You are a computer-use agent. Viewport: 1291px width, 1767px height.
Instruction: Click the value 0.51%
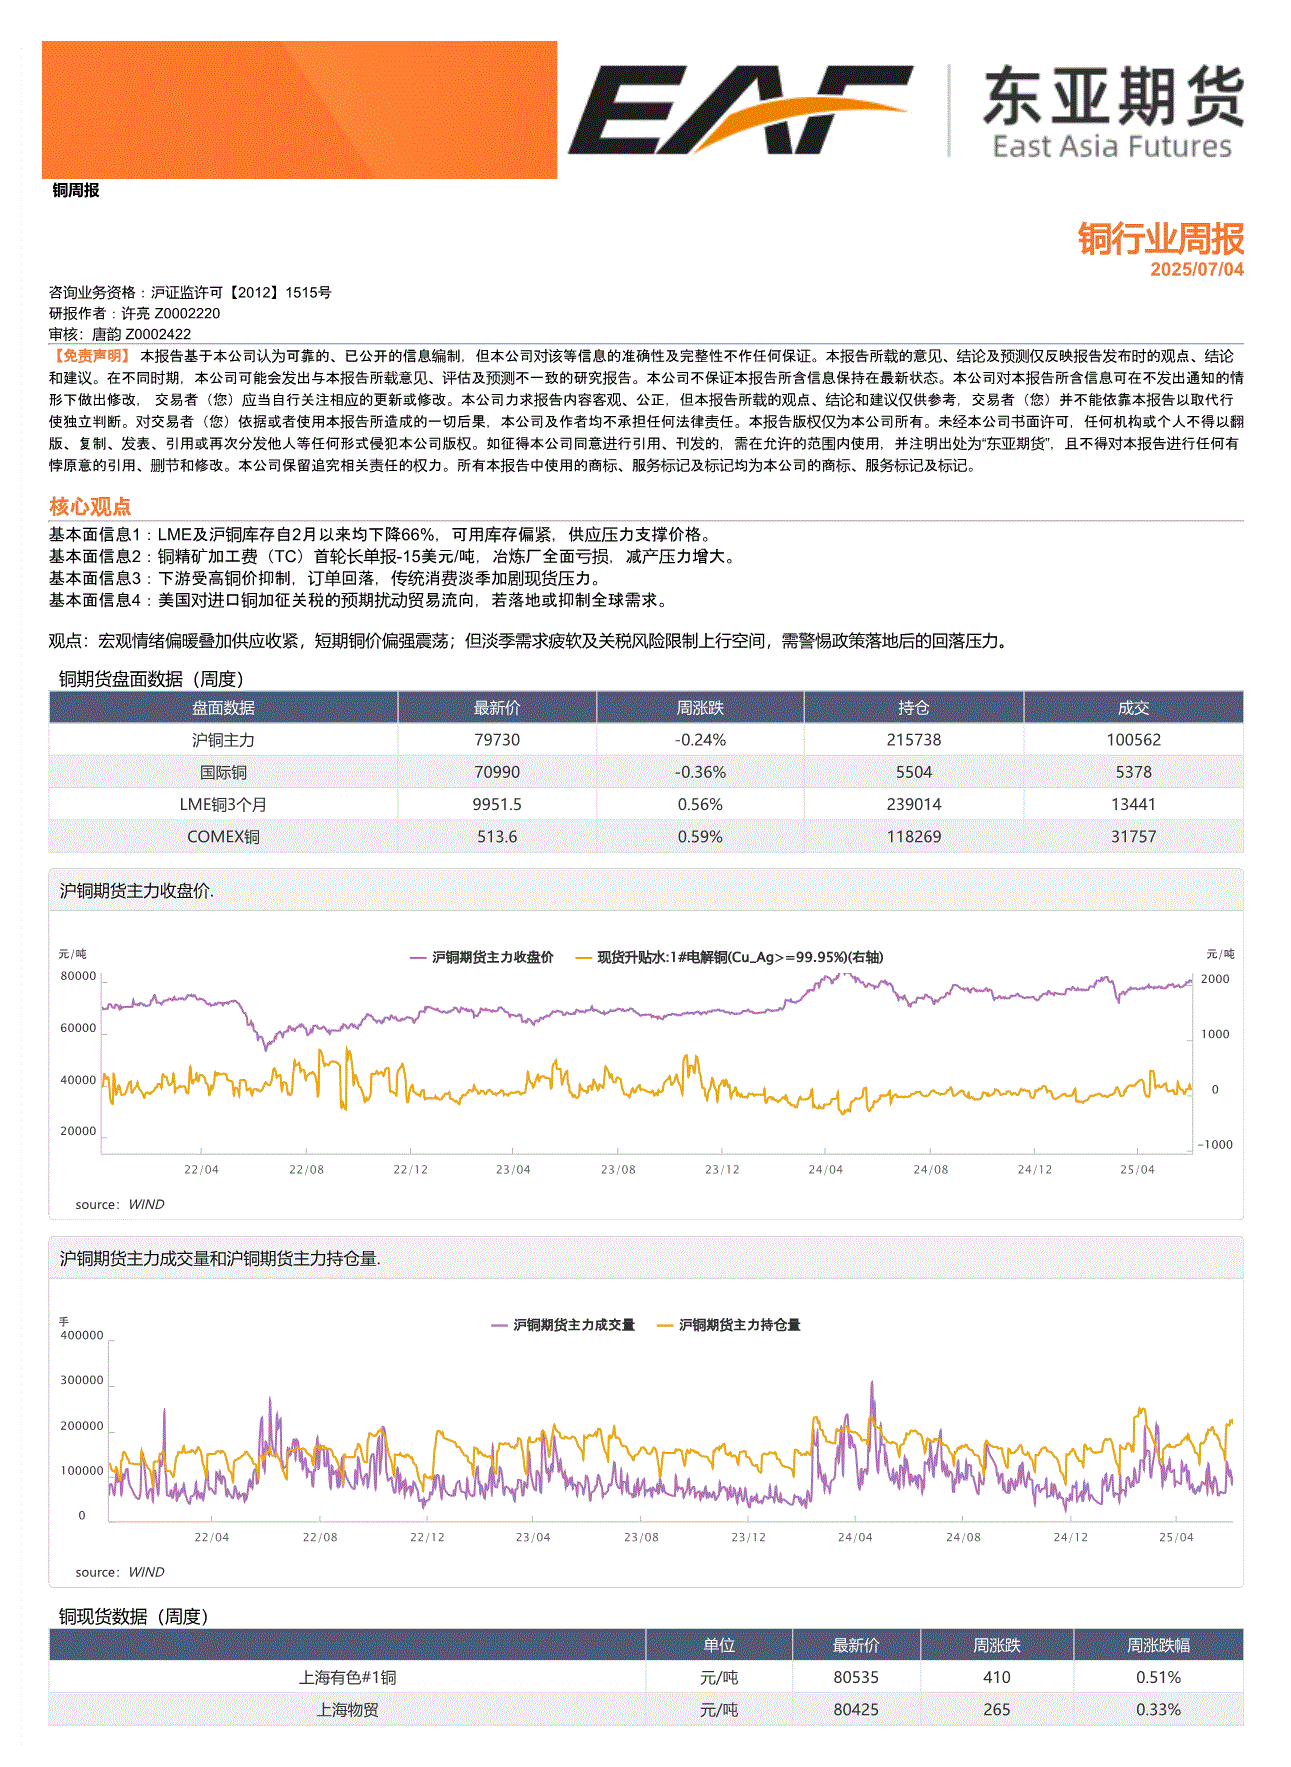pyautogui.click(x=1158, y=1677)
